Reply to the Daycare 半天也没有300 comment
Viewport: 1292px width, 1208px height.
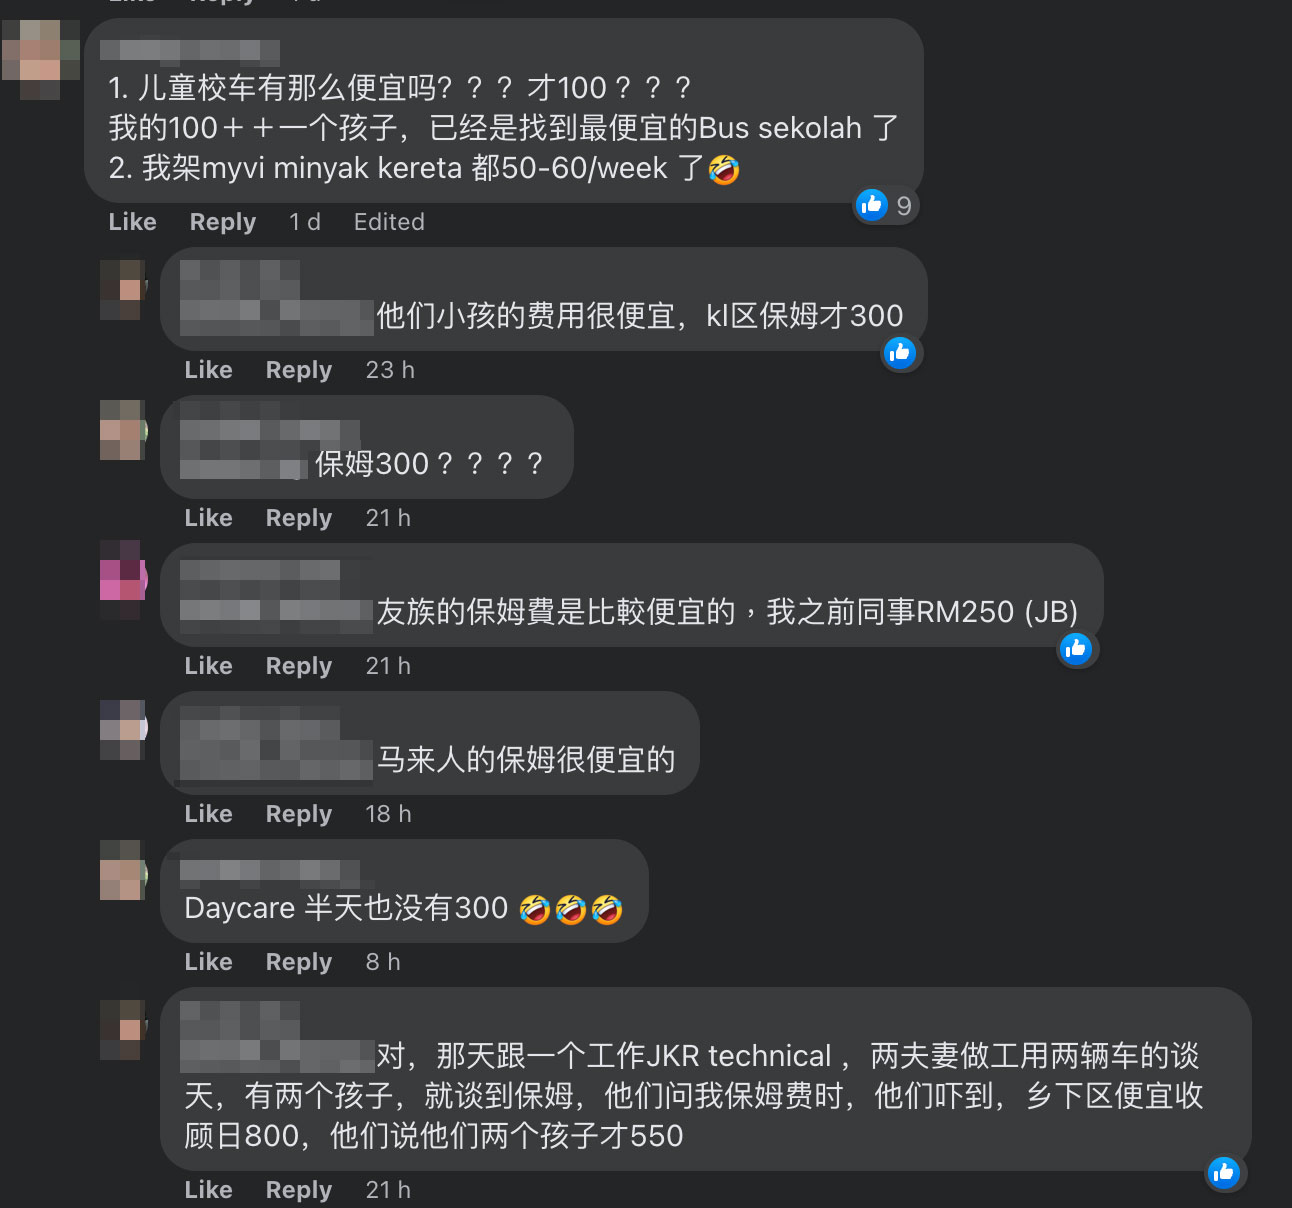[299, 962]
